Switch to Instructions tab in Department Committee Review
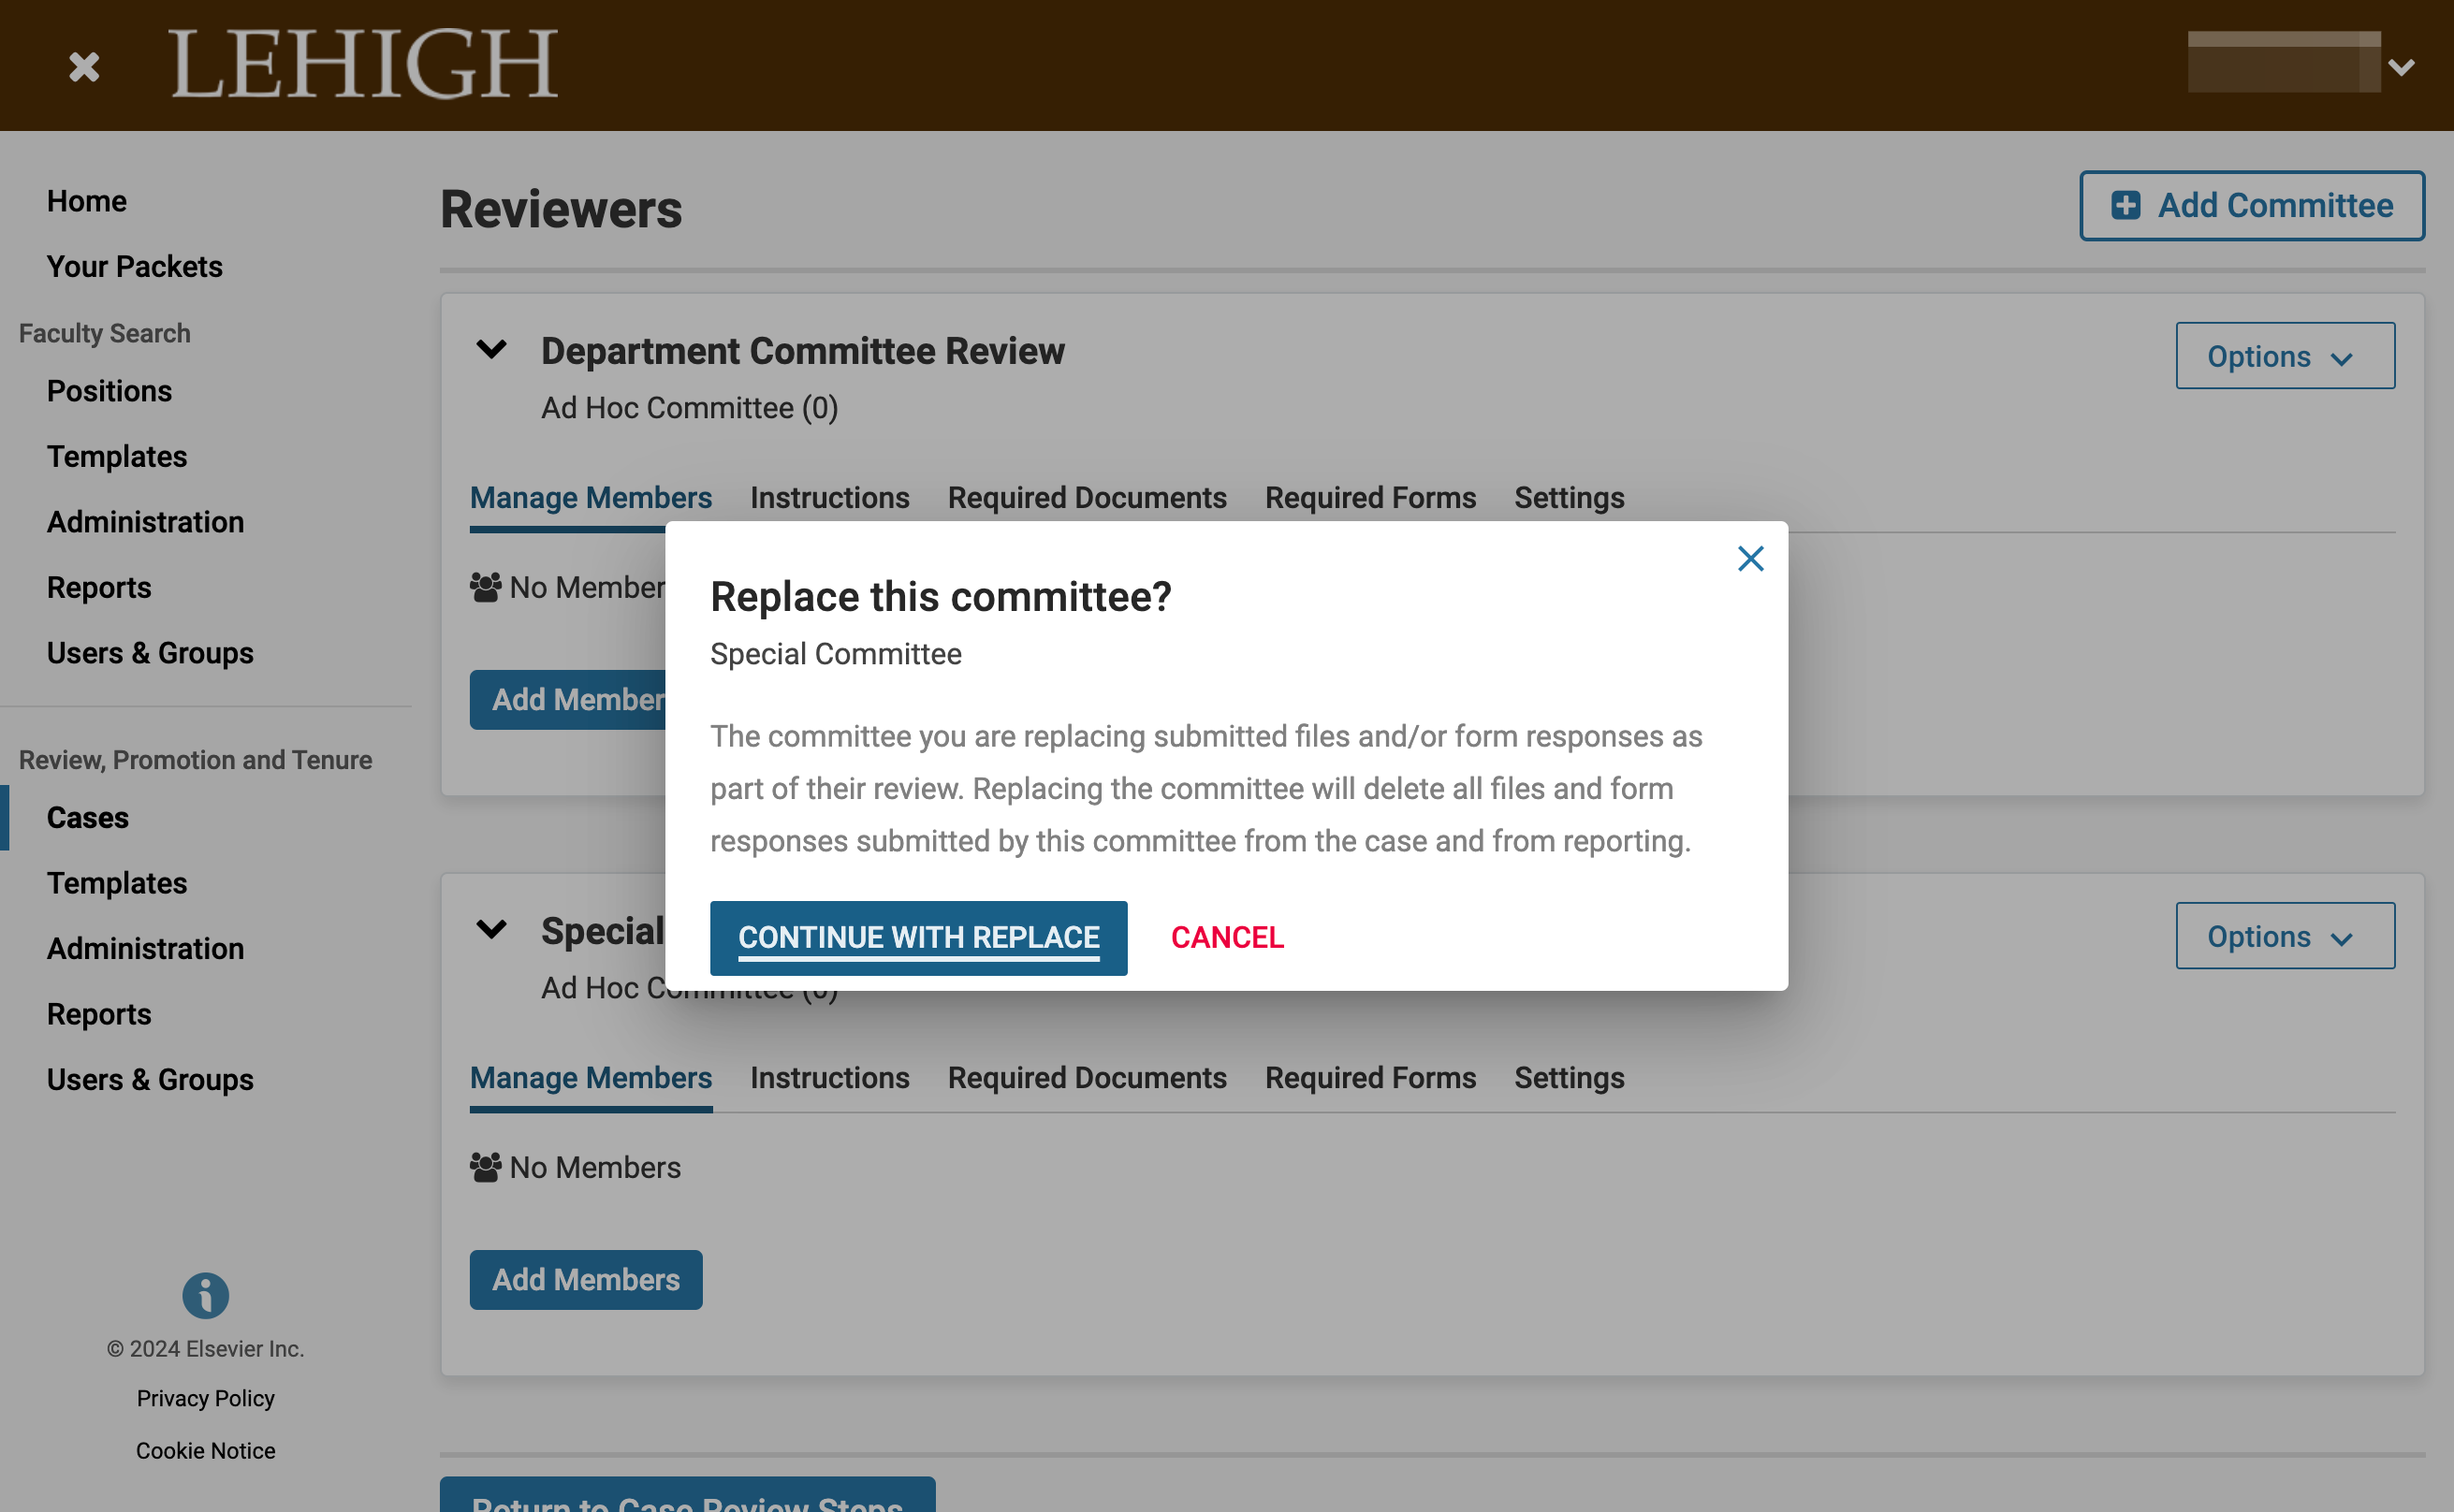 (830, 498)
